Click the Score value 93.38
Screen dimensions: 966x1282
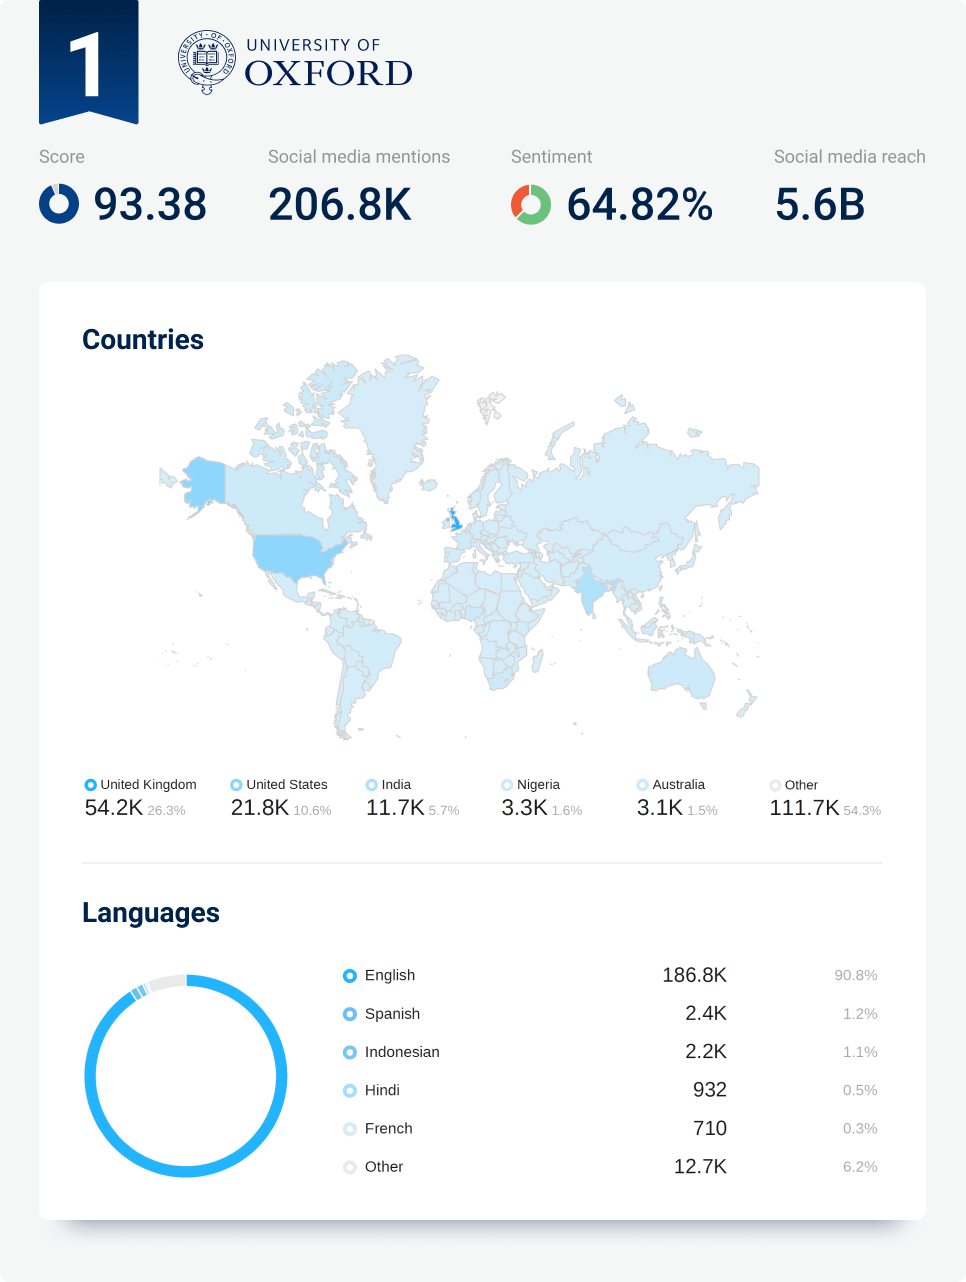point(150,204)
